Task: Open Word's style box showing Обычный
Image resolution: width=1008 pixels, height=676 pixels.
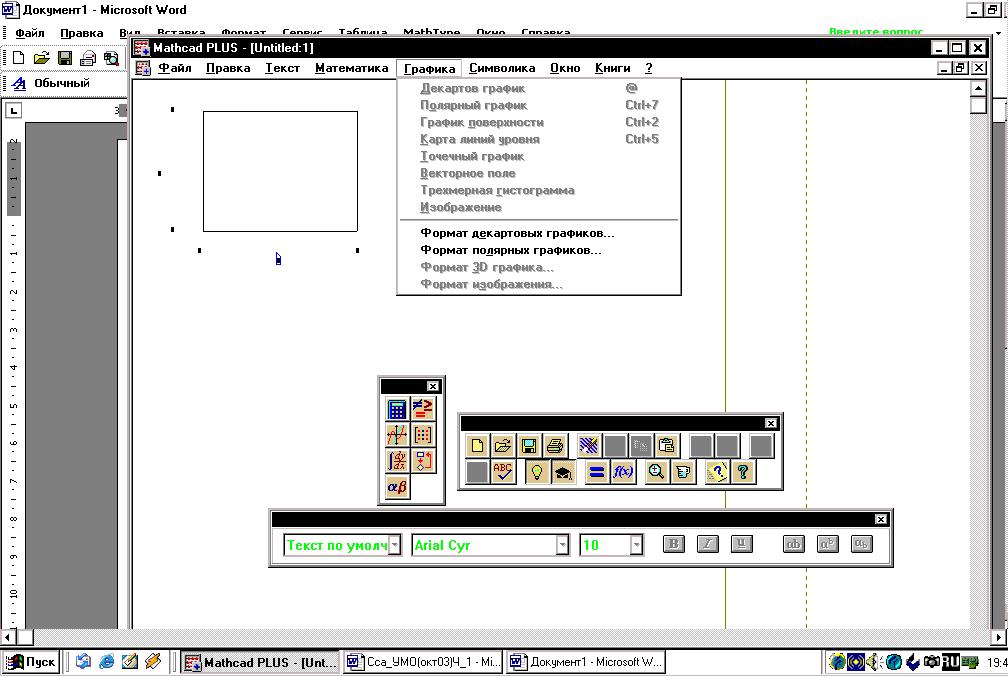Action: click(x=62, y=83)
